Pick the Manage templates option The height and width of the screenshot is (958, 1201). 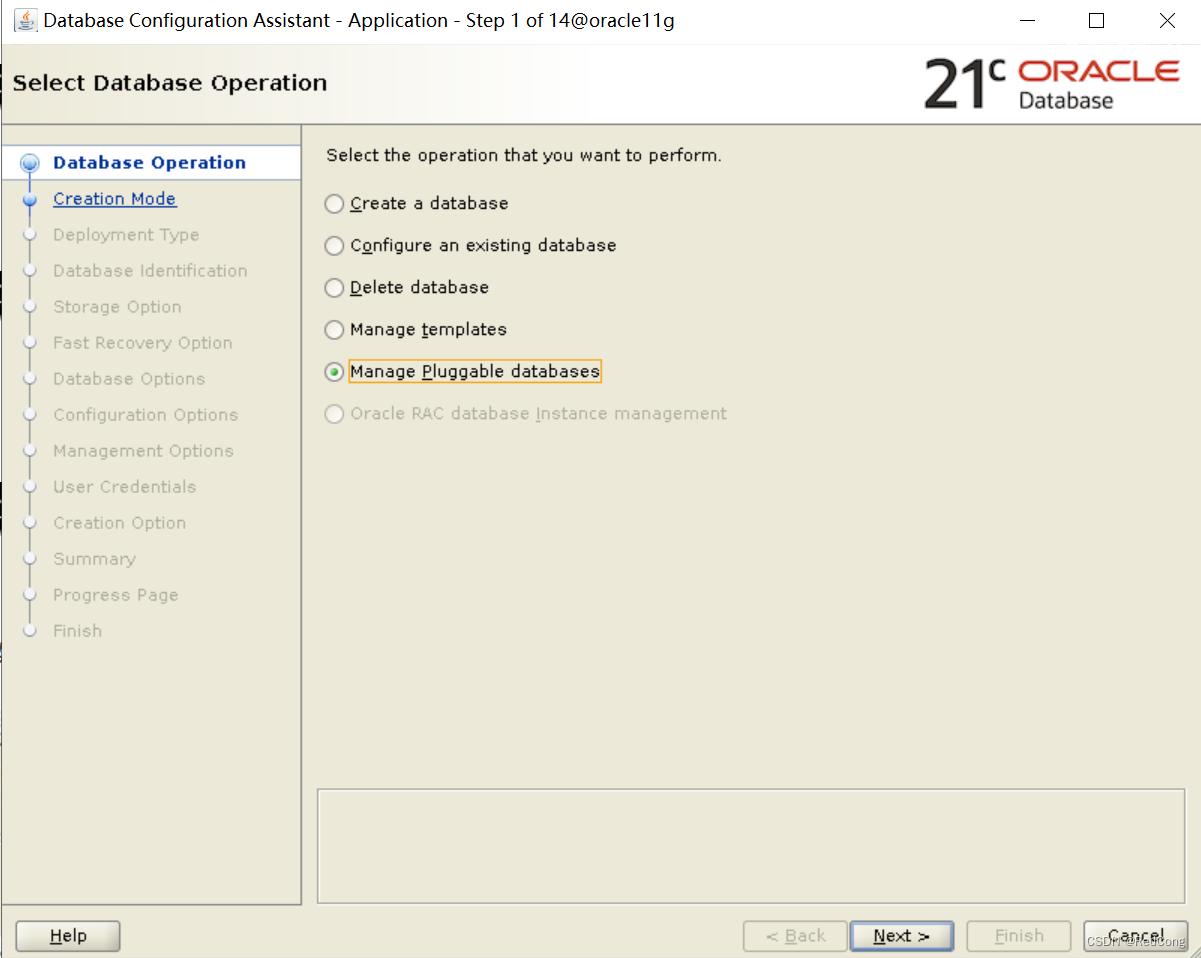[334, 330]
